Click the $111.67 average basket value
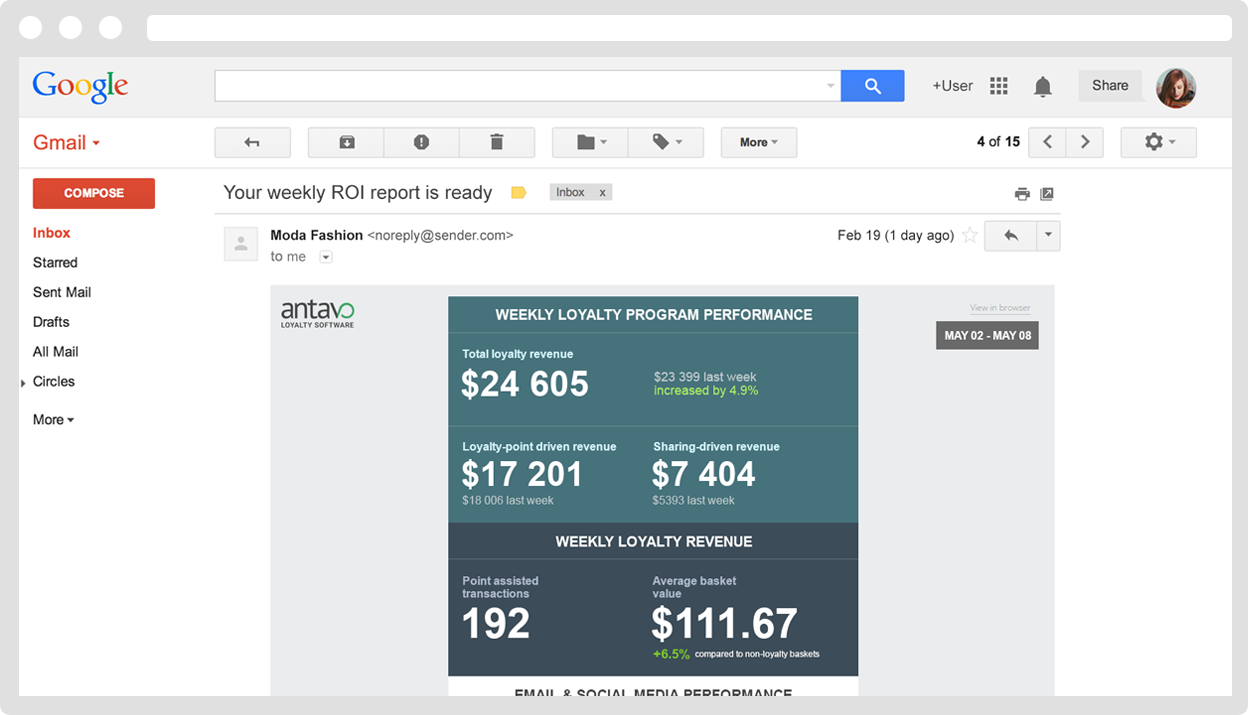The width and height of the screenshot is (1248, 715). point(724,624)
